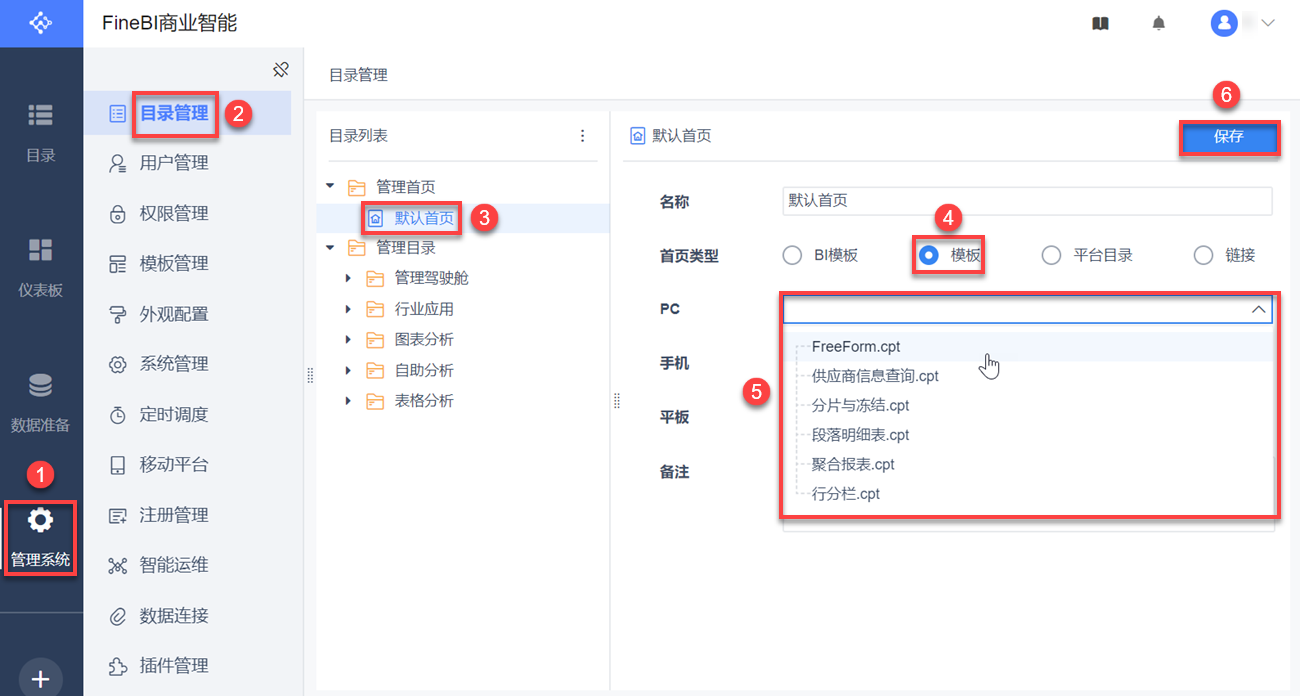Click the 名称 name input field
The width and height of the screenshot is (1300, 696).
pyautogui.click(x=1027, y=201)
